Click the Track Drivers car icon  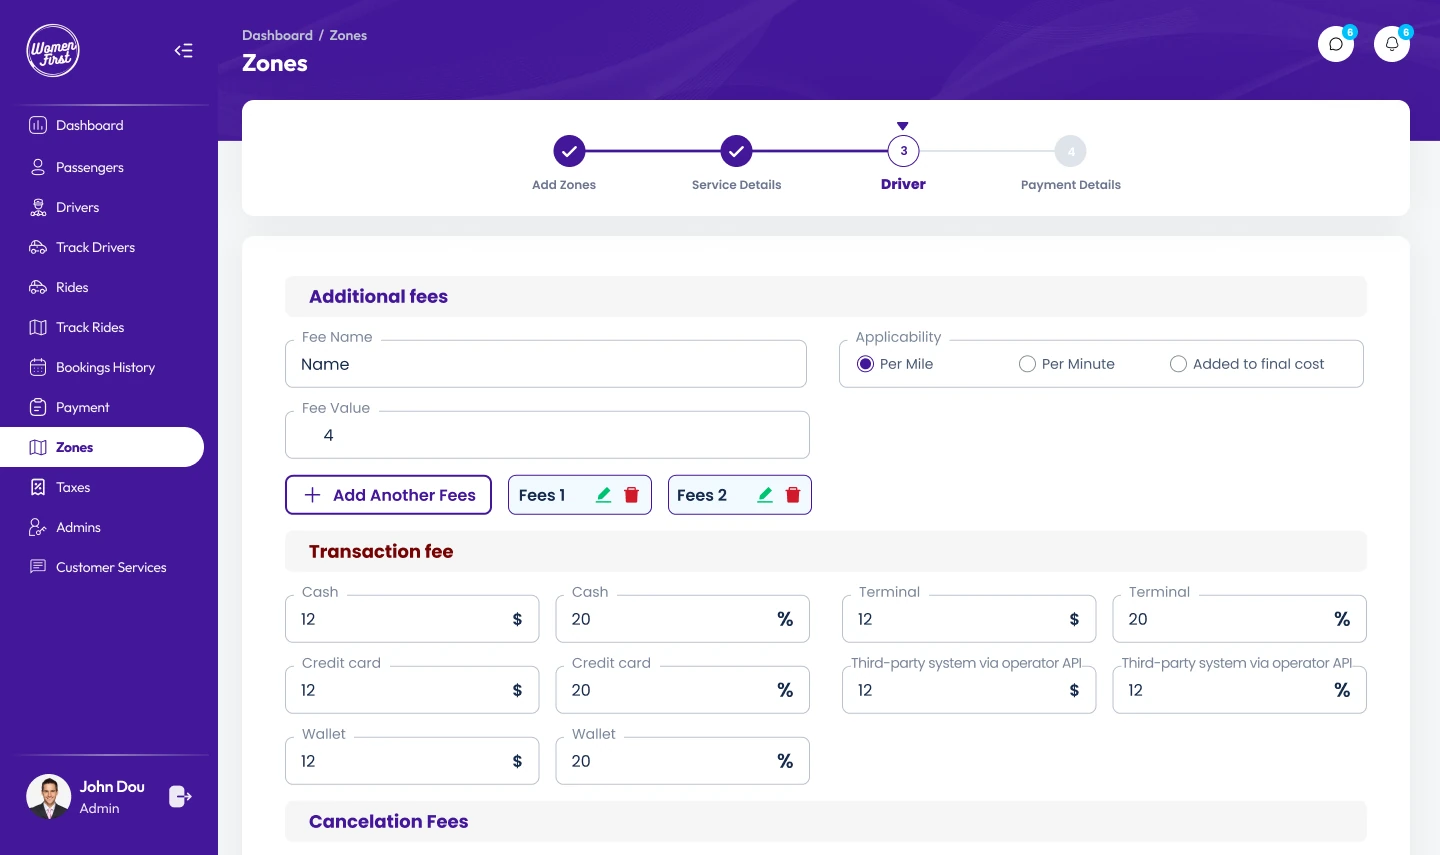point(38,247)
